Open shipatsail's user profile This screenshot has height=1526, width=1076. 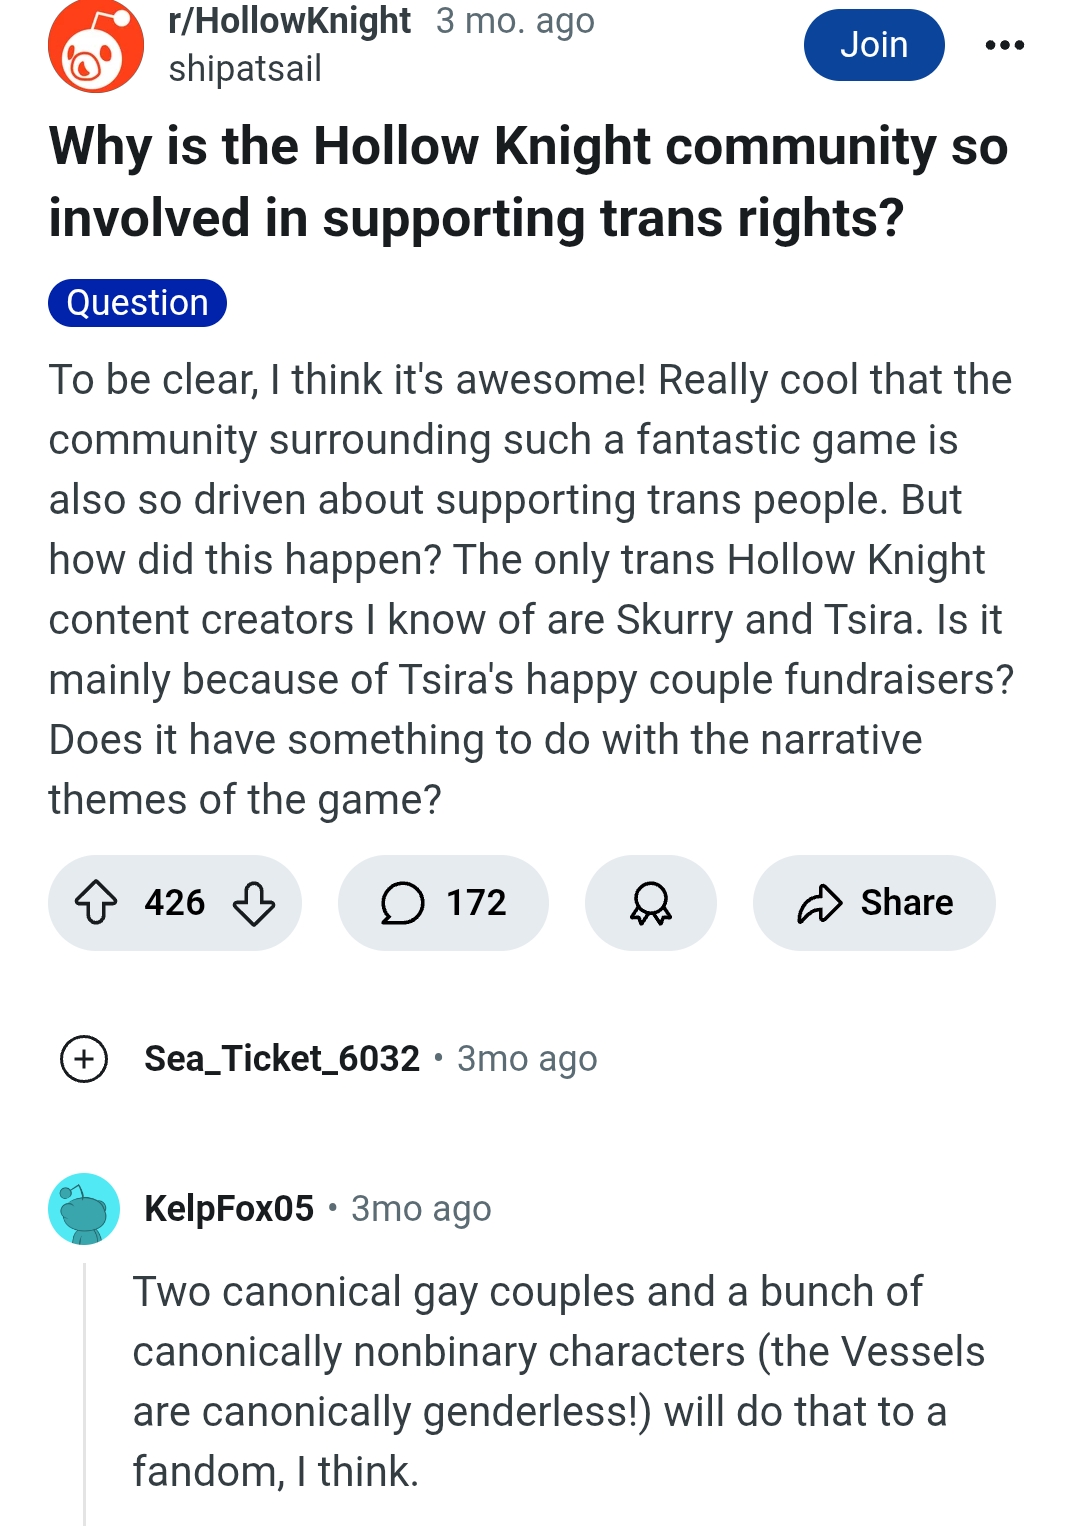pos(245,69)
